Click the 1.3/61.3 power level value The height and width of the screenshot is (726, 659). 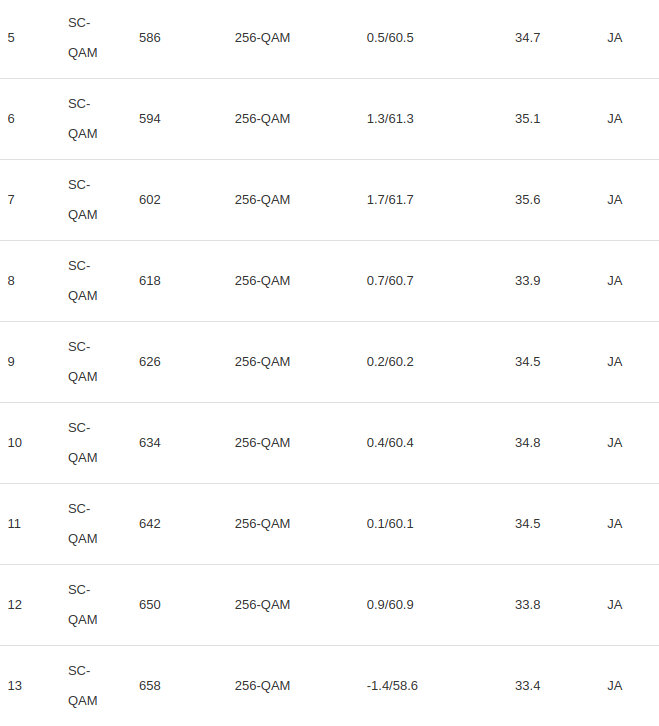point(390,119)
